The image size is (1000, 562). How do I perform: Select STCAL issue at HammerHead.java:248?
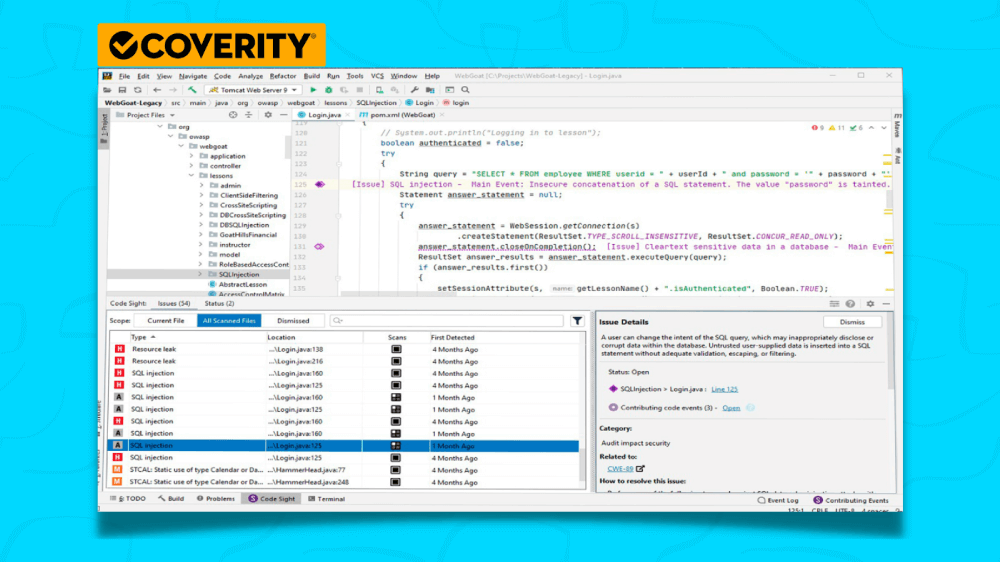point(345,482)
